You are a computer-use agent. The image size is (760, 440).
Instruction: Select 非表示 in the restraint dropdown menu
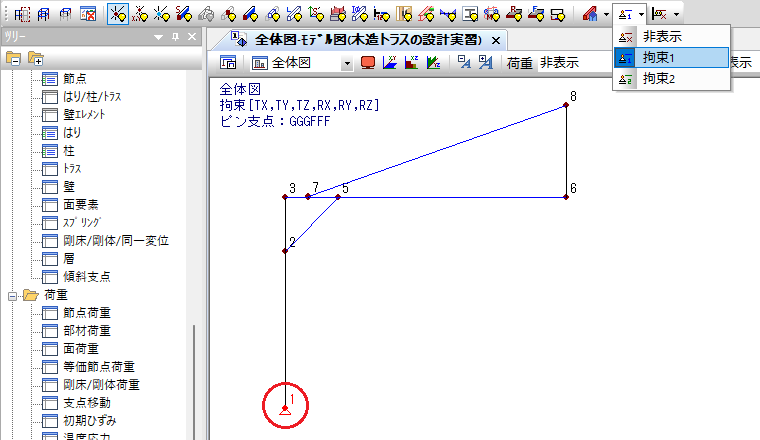click(671, 36)
